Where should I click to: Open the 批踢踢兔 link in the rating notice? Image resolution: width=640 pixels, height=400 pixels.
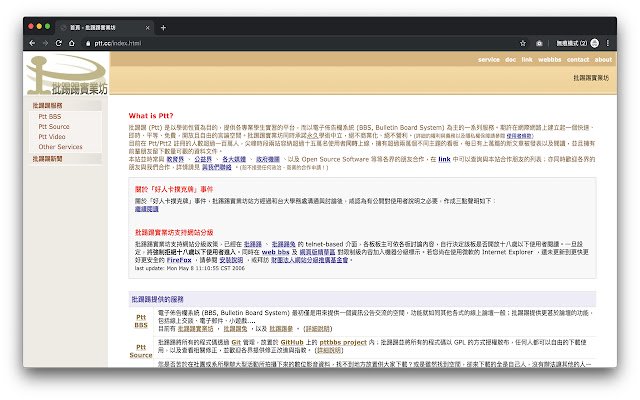pyautogui.click(x=283, y=244)
